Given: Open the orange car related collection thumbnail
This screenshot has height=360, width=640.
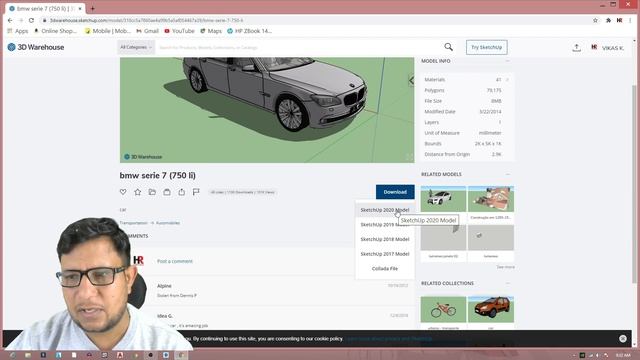Looking at the screenshot, I should pos(491,309).
